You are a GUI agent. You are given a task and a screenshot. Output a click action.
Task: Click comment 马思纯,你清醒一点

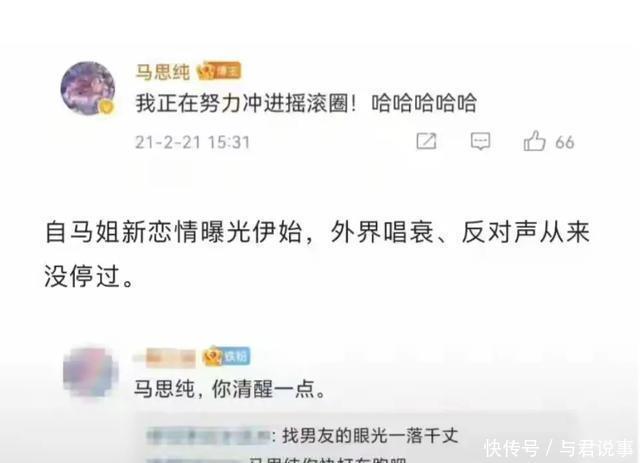[231, 388]
